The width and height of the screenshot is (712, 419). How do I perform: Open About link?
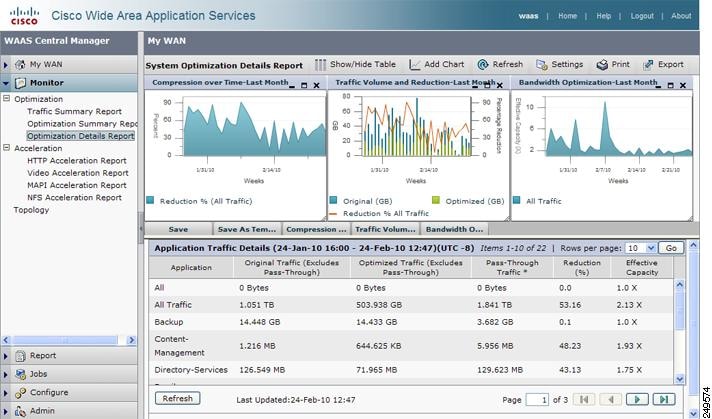681,16
